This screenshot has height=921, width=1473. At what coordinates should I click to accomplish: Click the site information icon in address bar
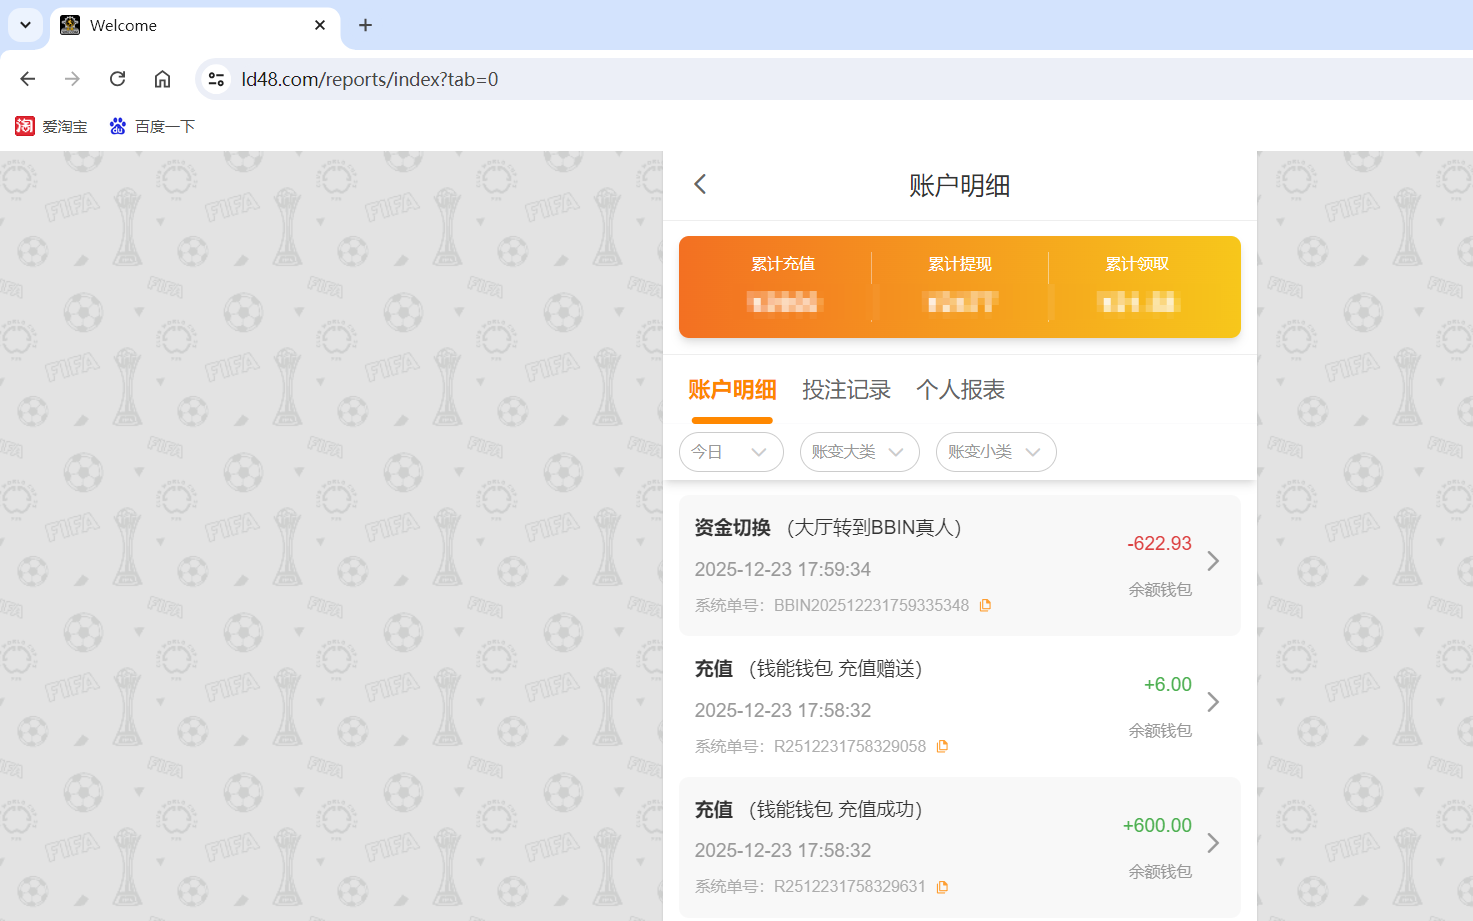point(216,78)
